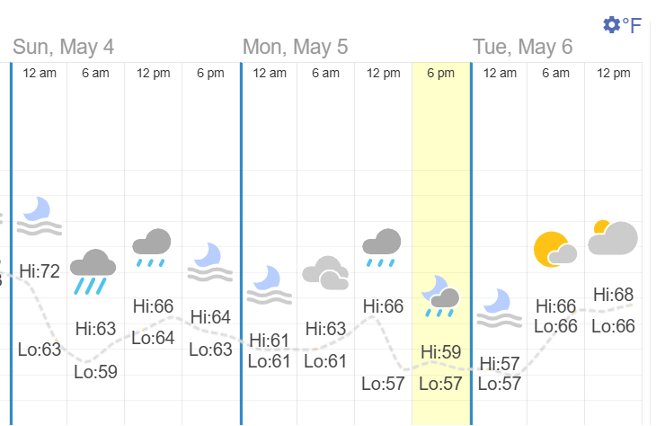
Task: Select the Tue, May 6 day header
Action: 523,47
